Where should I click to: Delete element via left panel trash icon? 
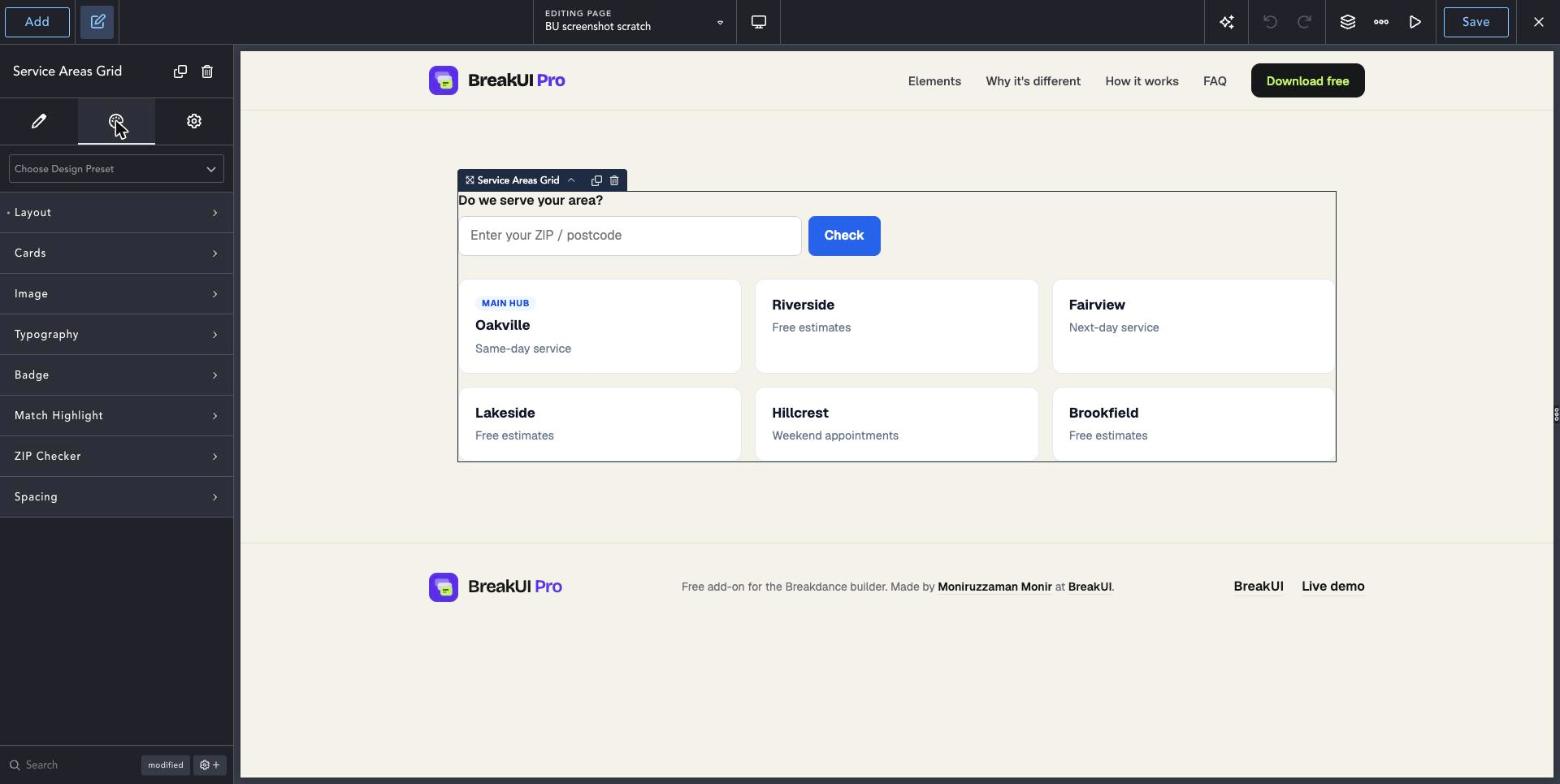coord(207,71)
